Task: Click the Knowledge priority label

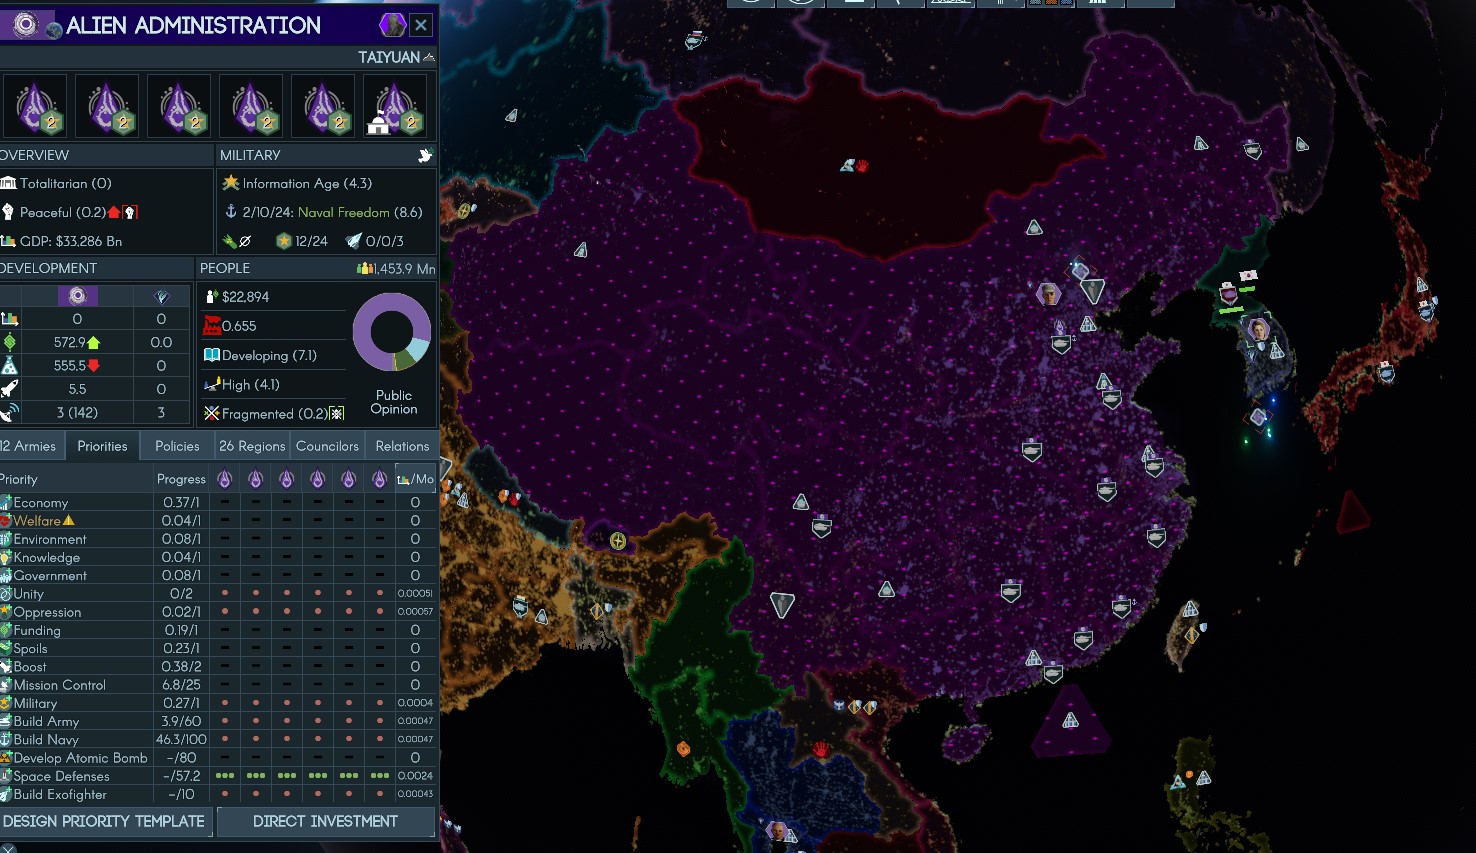Action: [x=46, y=558]
